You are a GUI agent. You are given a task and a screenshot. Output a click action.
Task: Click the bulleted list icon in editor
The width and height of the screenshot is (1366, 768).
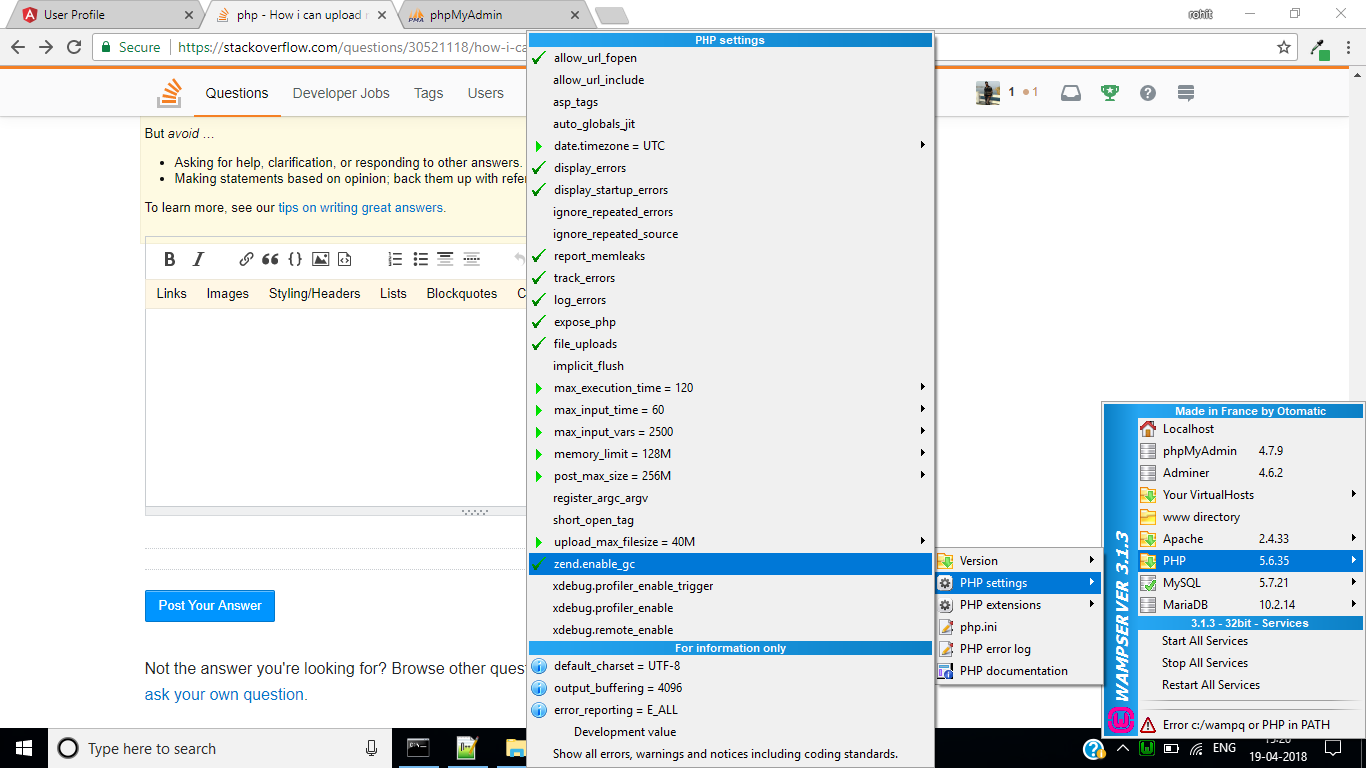tap(421, 259)
